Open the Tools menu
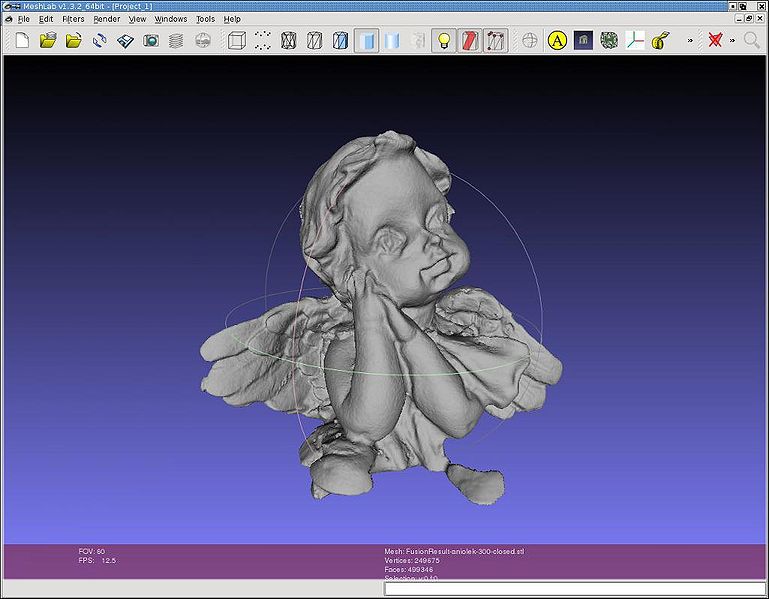 pos(205,19)
